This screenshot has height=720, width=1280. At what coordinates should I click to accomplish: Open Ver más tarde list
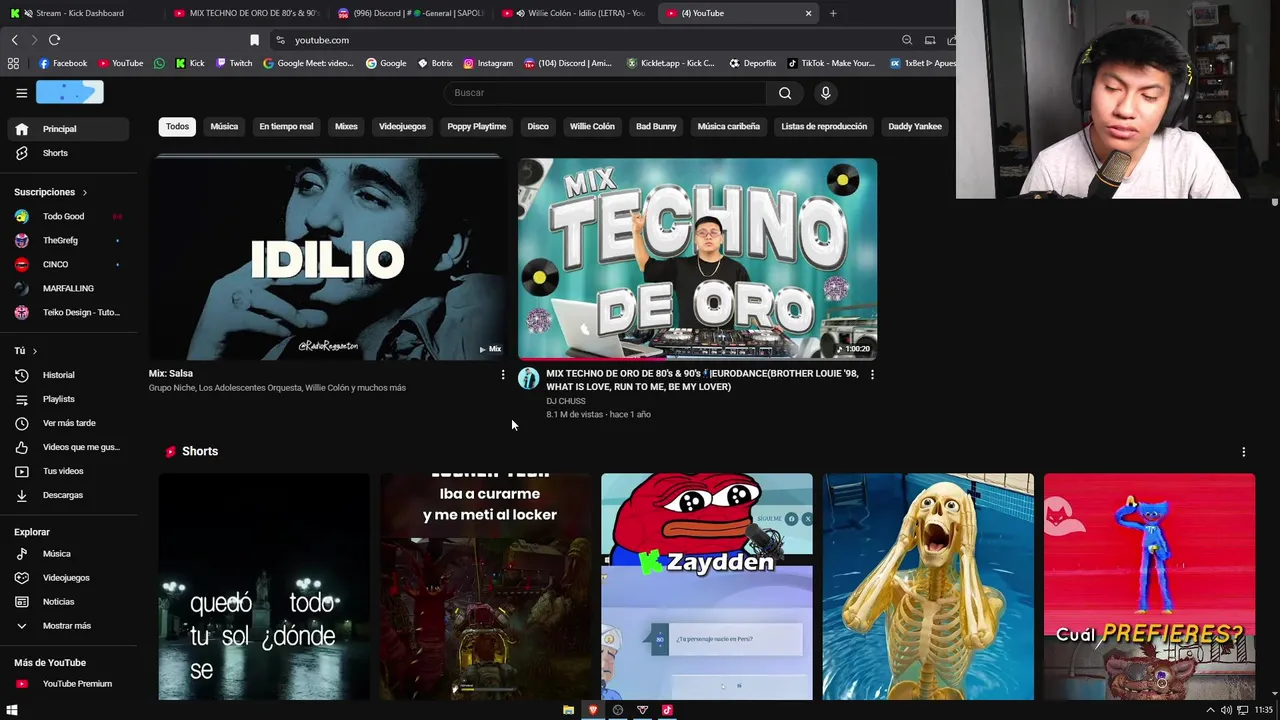(x=68, y=423)
